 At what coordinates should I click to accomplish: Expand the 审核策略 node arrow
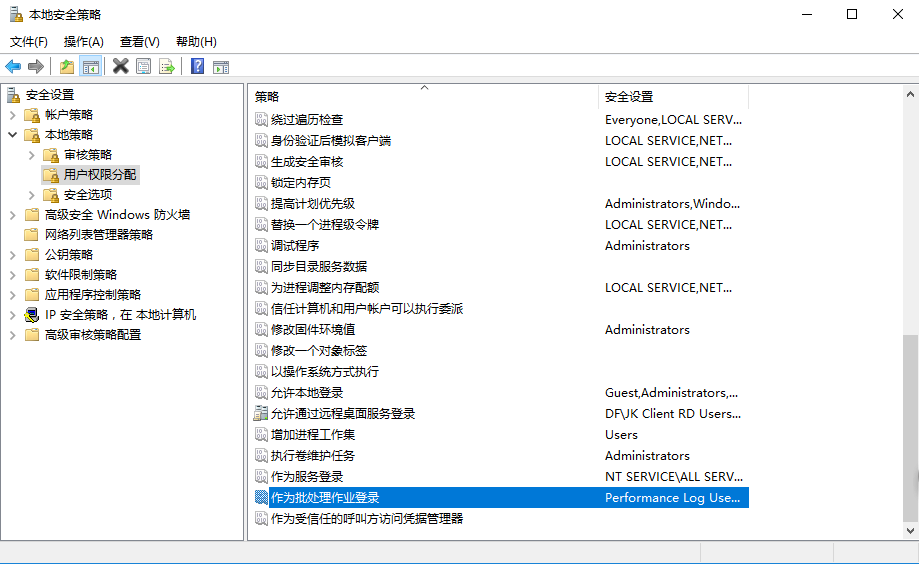click(x=32, y=155)
